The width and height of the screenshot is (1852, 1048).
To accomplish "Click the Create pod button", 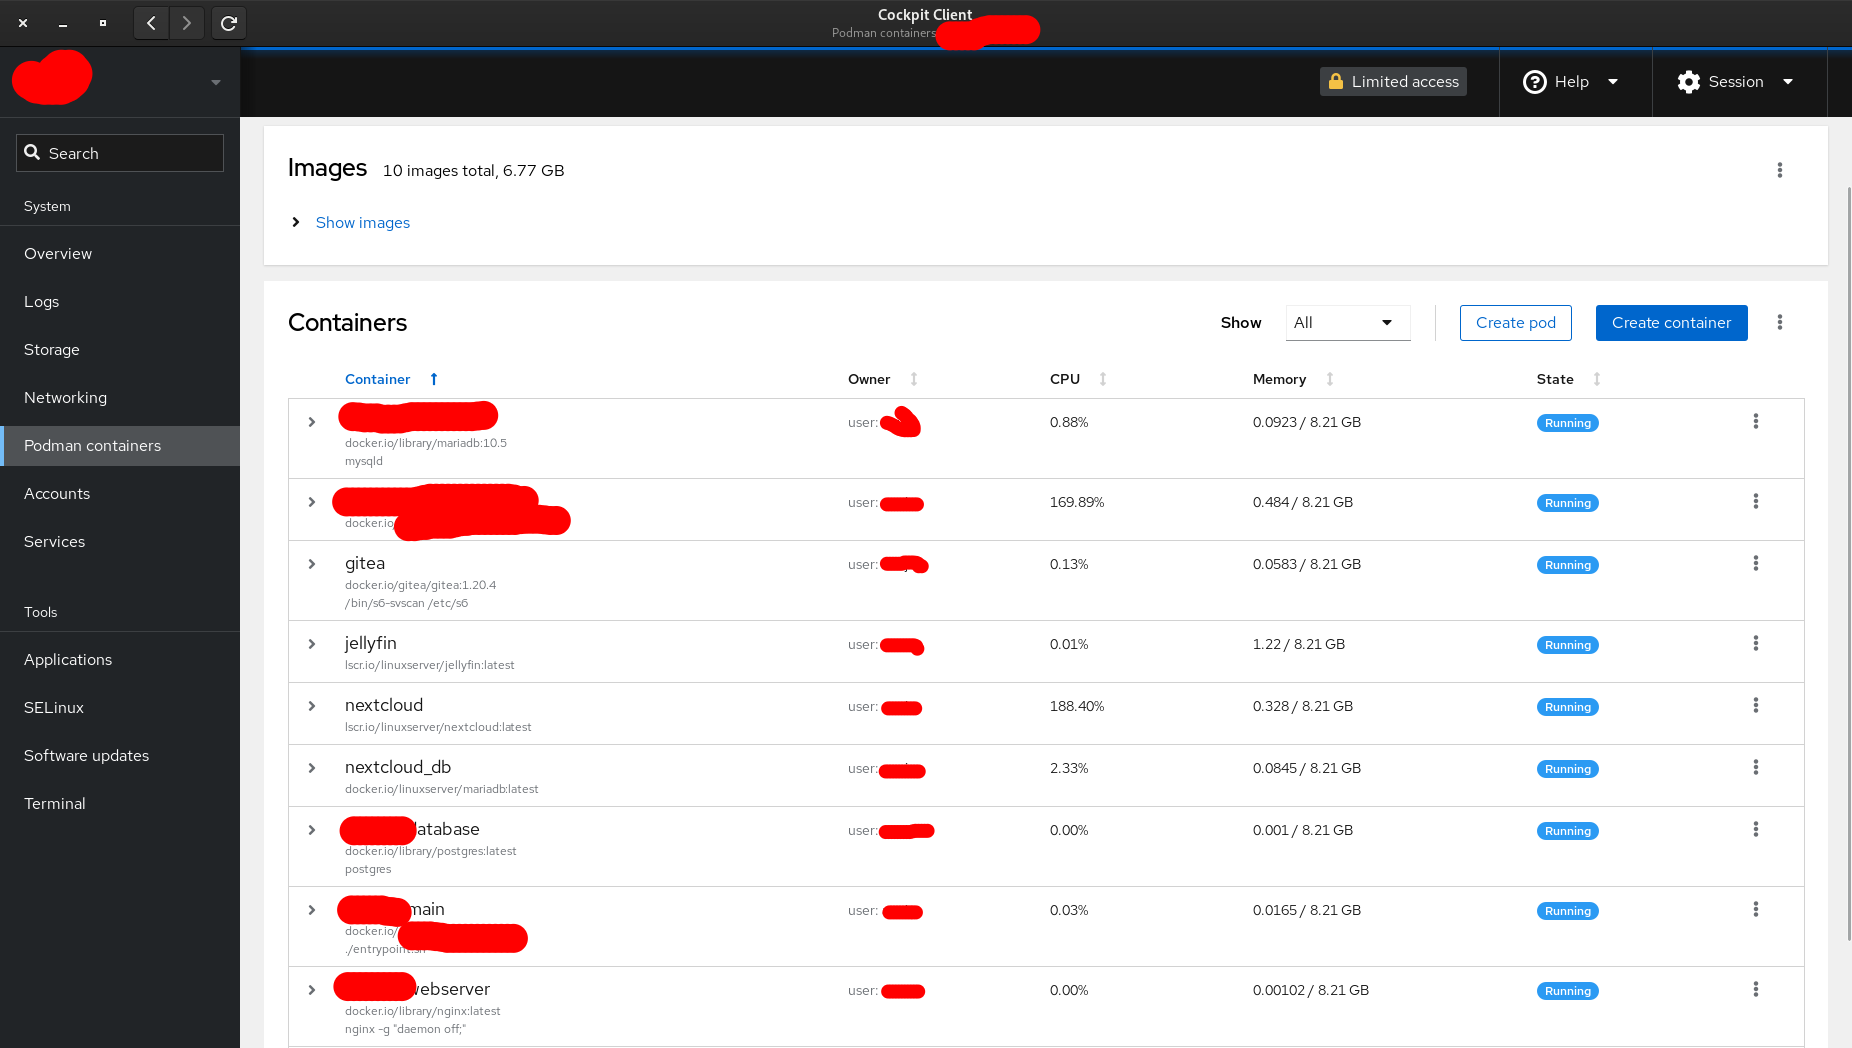I will [x=1515, y=322].
